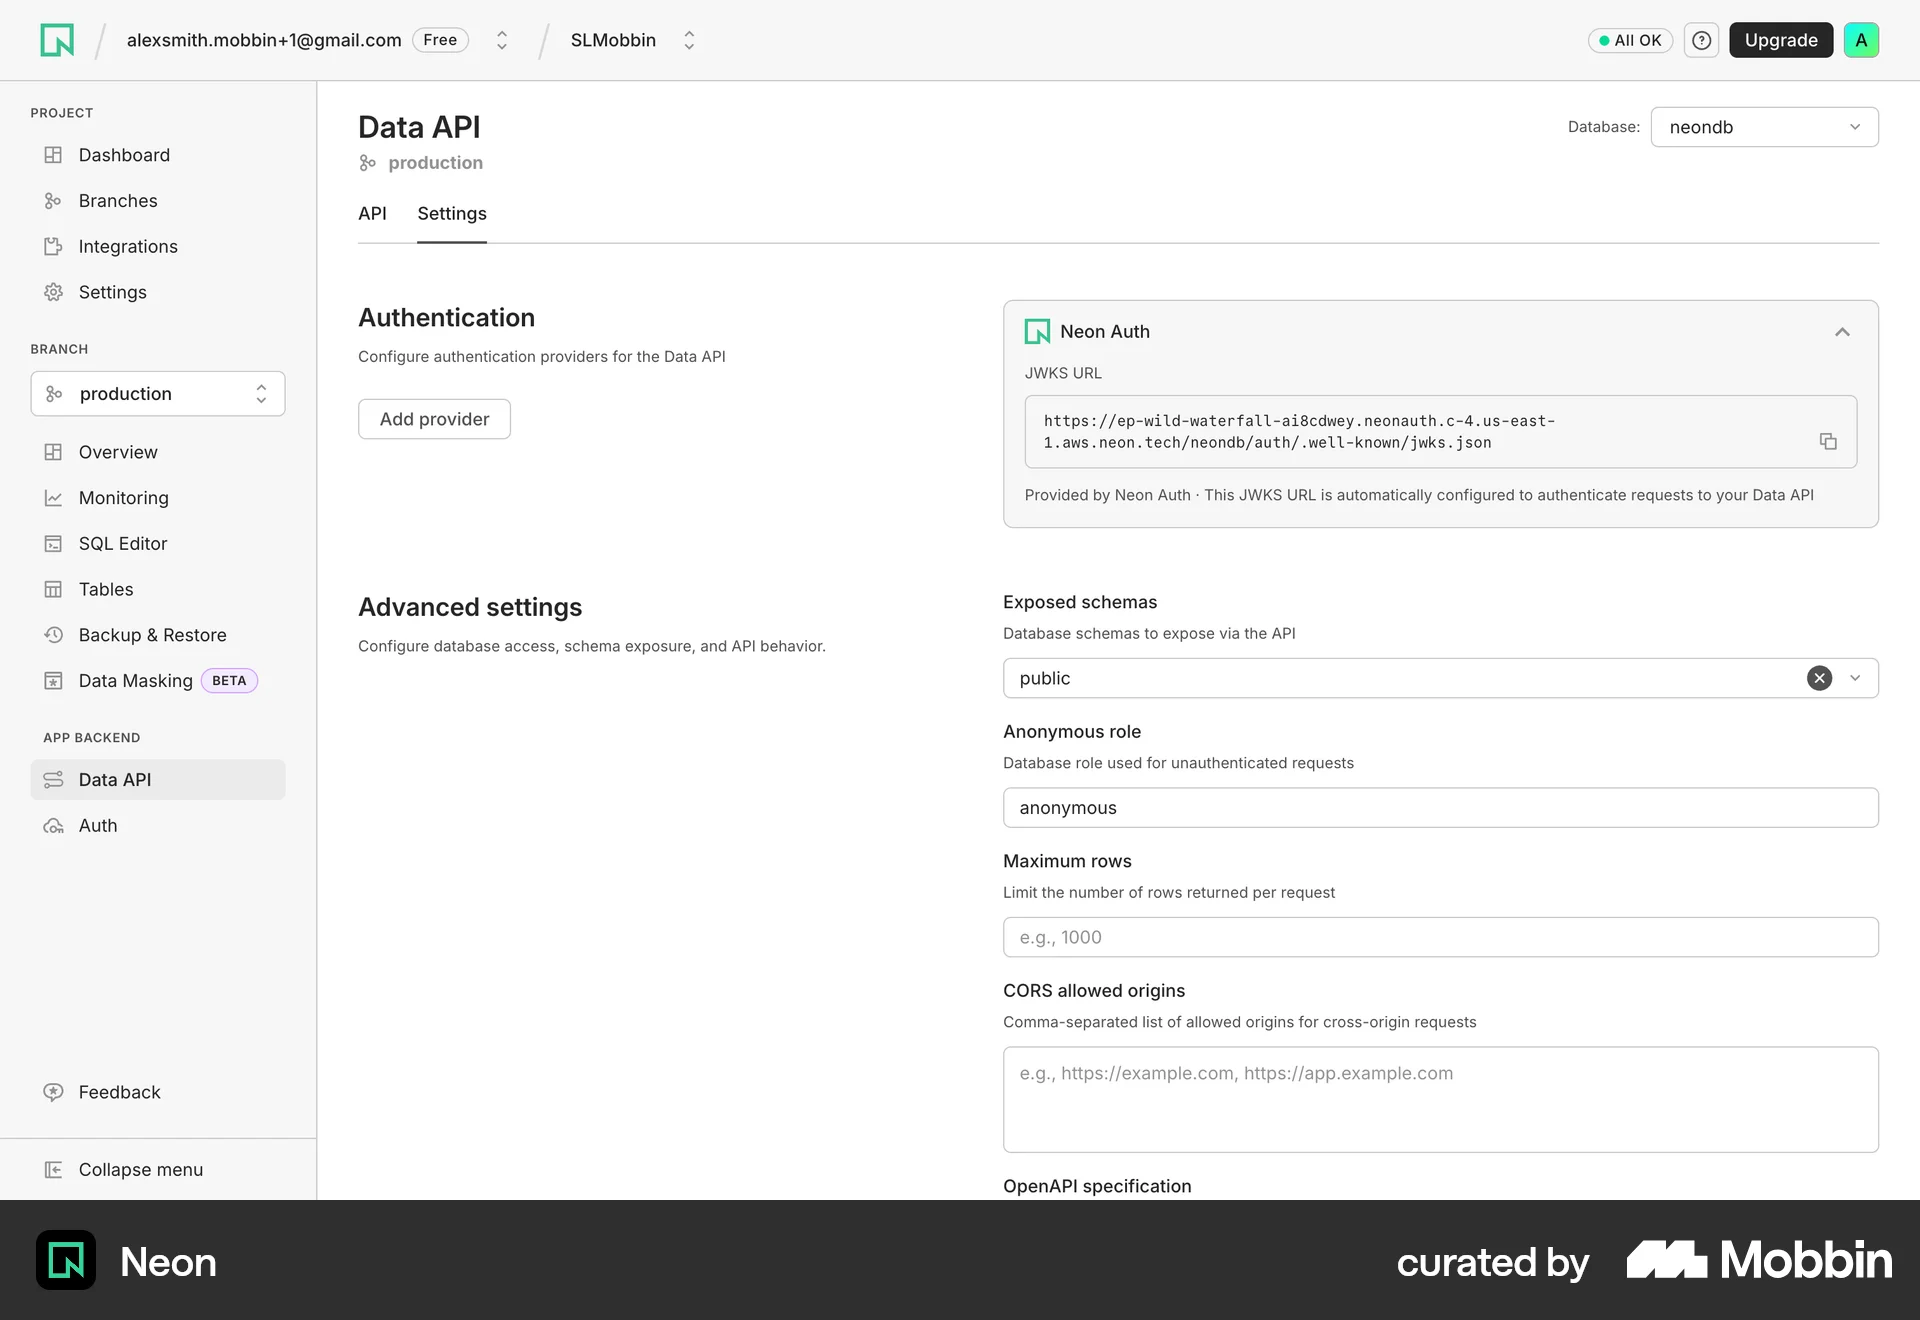Click the Integrations sidebar icon
This screenshot has width=1920, height=1320.
[x=53, y=246]
